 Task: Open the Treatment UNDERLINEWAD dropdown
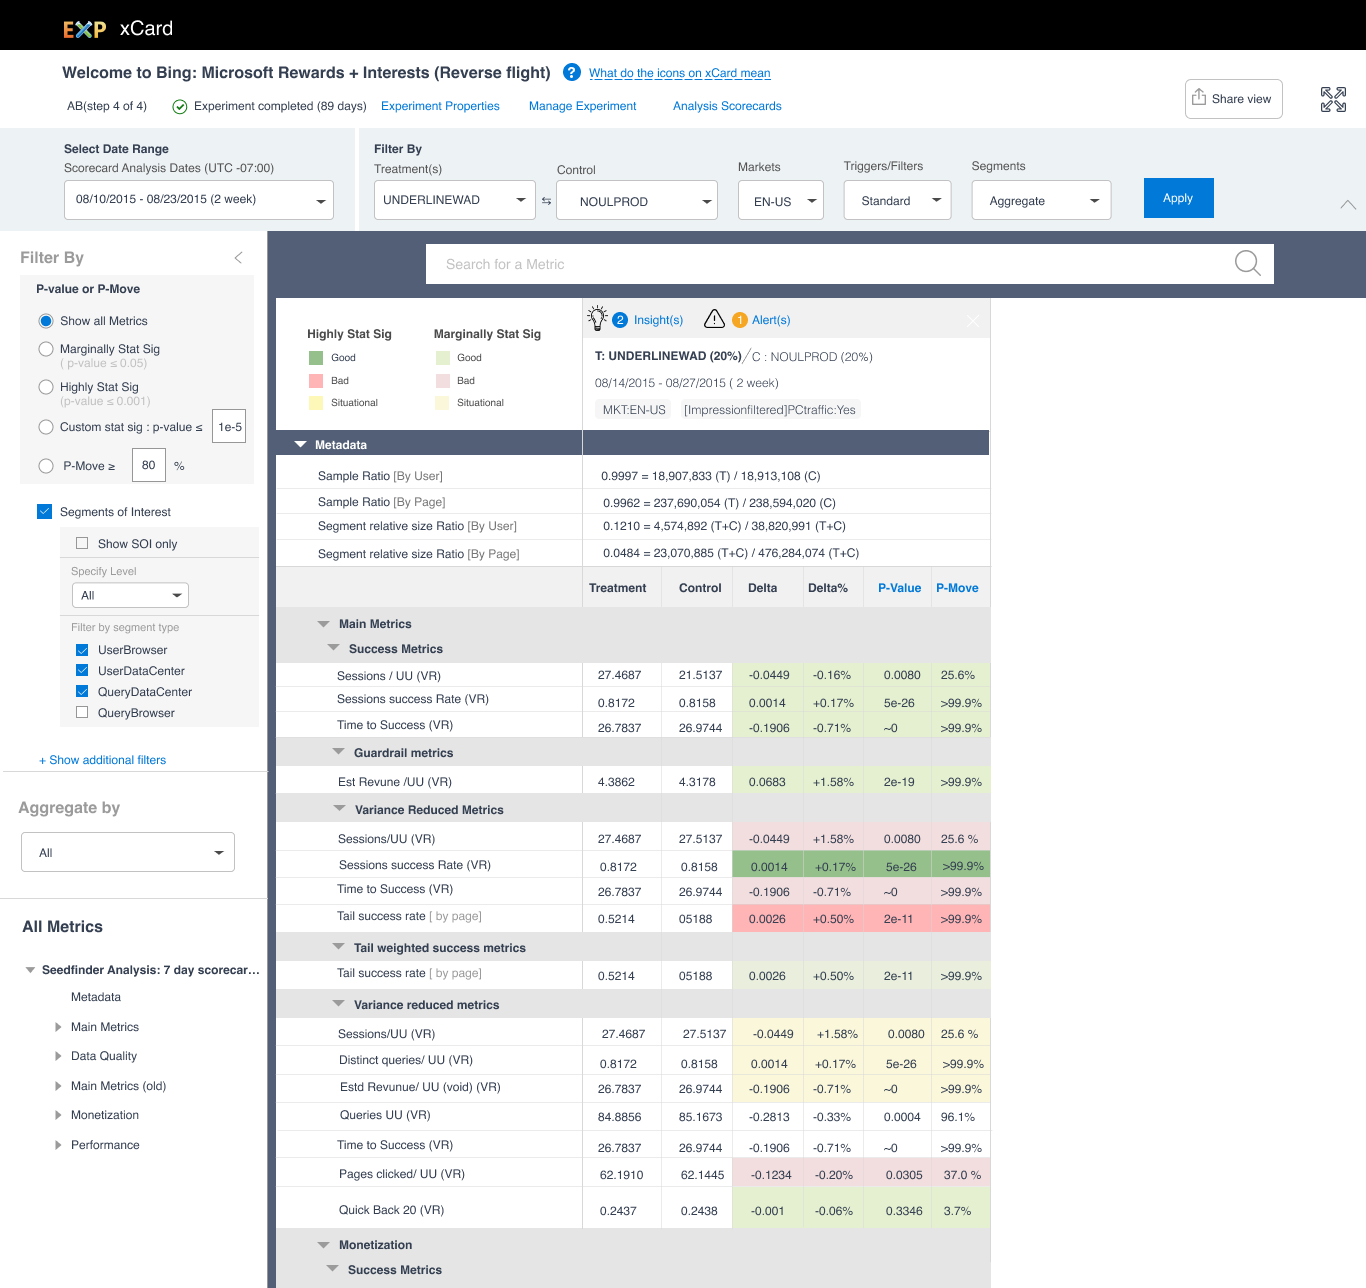(x=455, y=200)
